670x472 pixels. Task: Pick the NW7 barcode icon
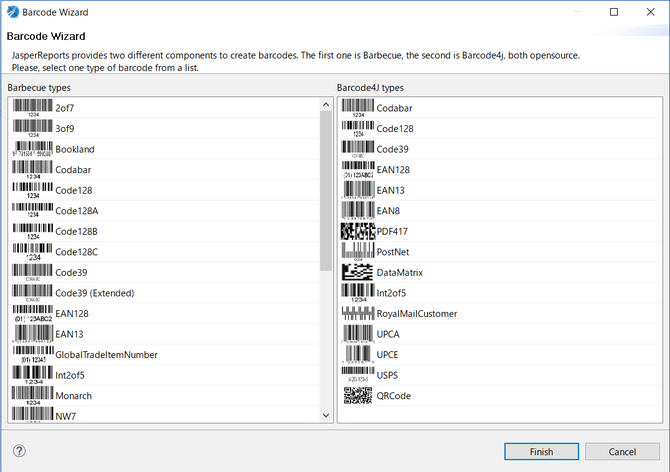pos(33,414)
